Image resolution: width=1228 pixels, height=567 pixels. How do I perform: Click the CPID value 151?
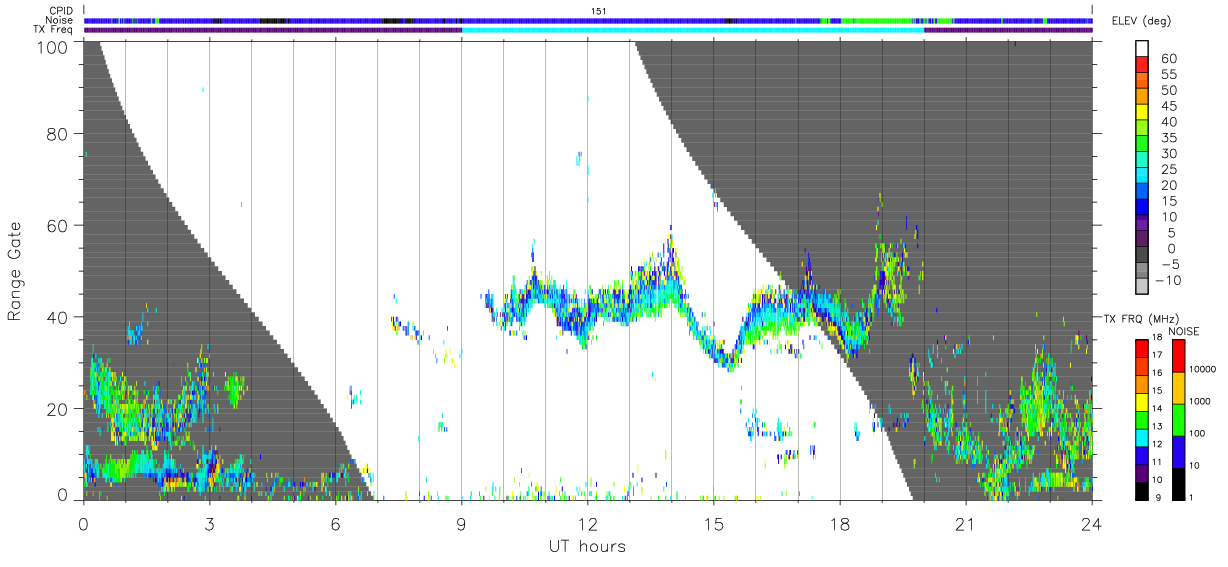598,11
